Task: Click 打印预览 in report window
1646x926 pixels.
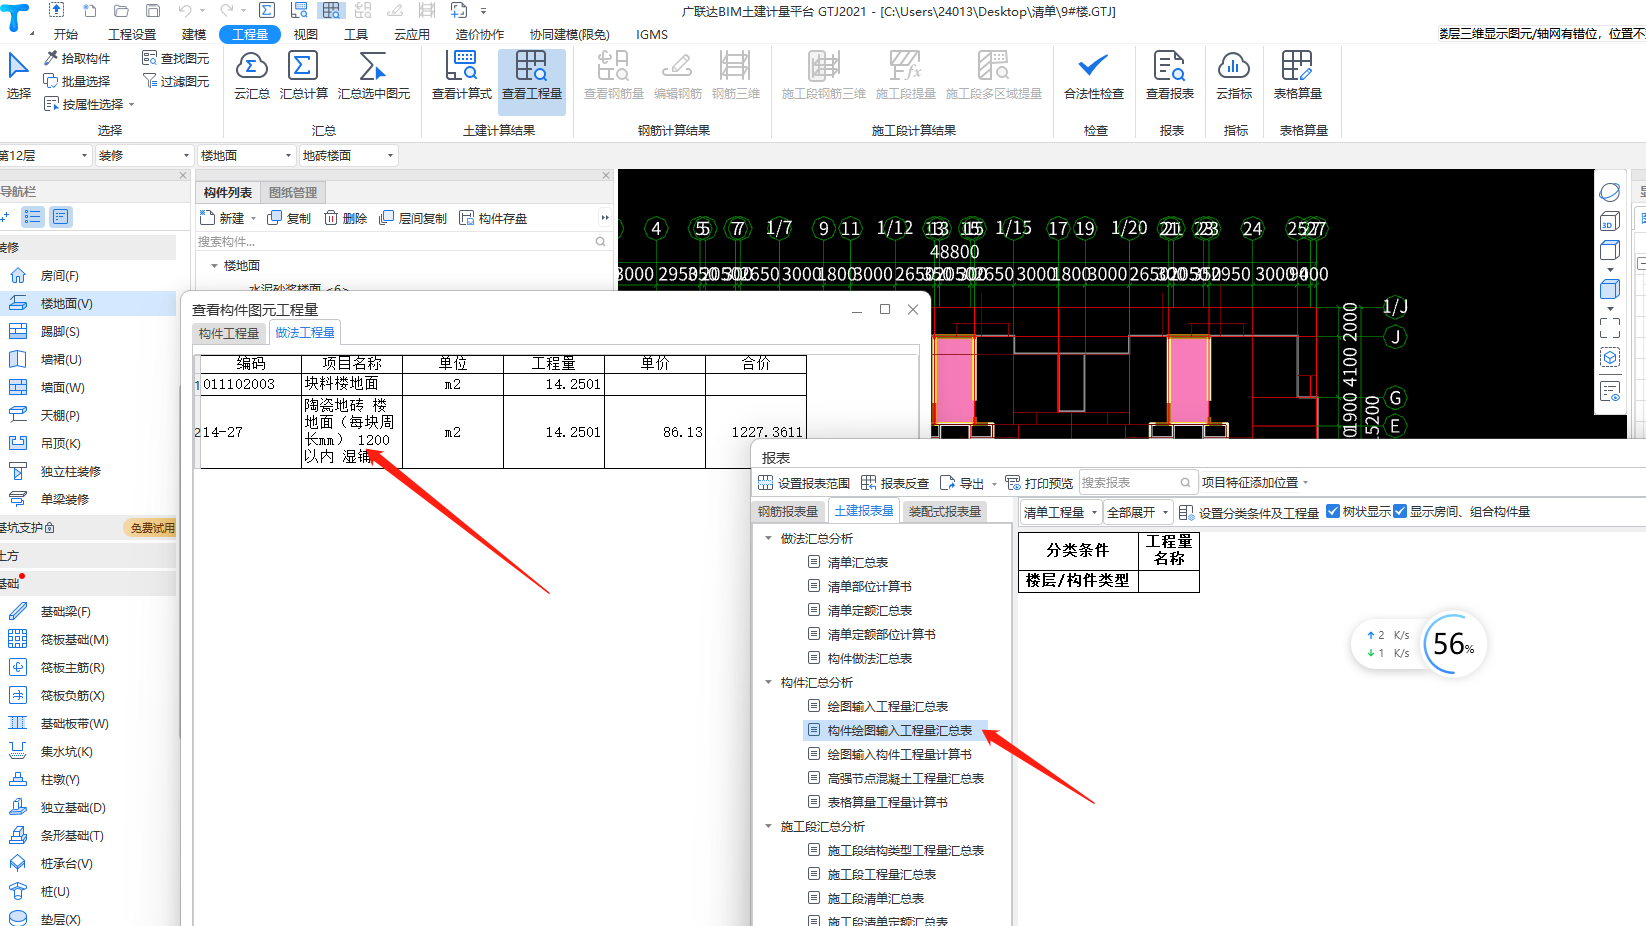Action: pos(1039,483)
